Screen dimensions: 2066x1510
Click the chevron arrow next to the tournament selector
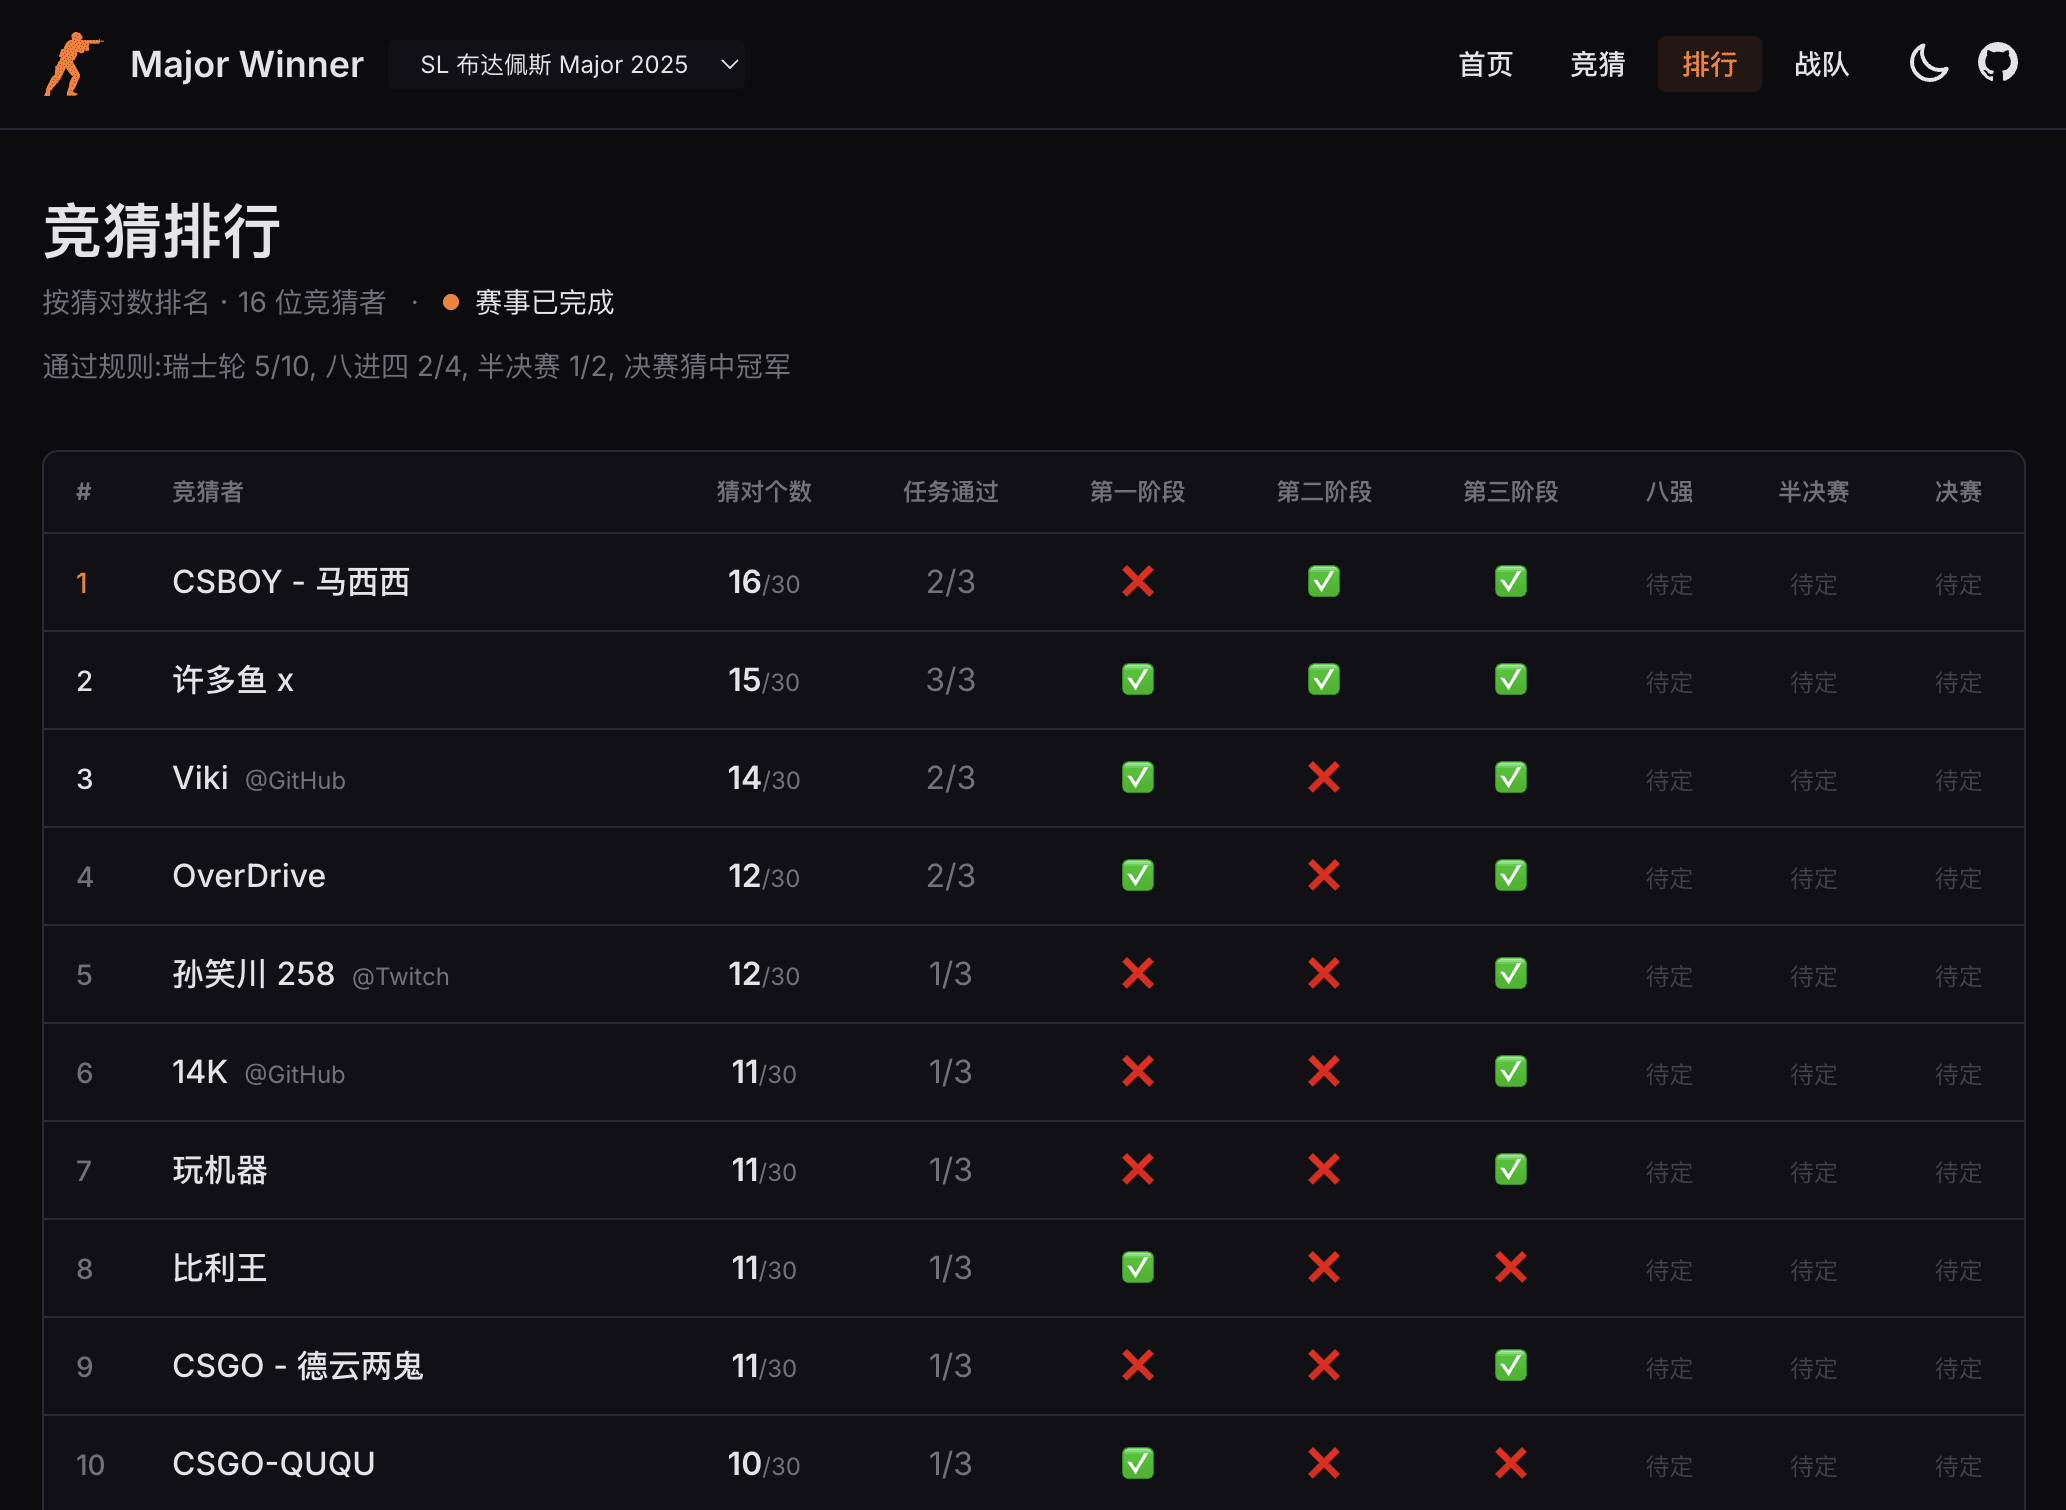coord(728,64)
